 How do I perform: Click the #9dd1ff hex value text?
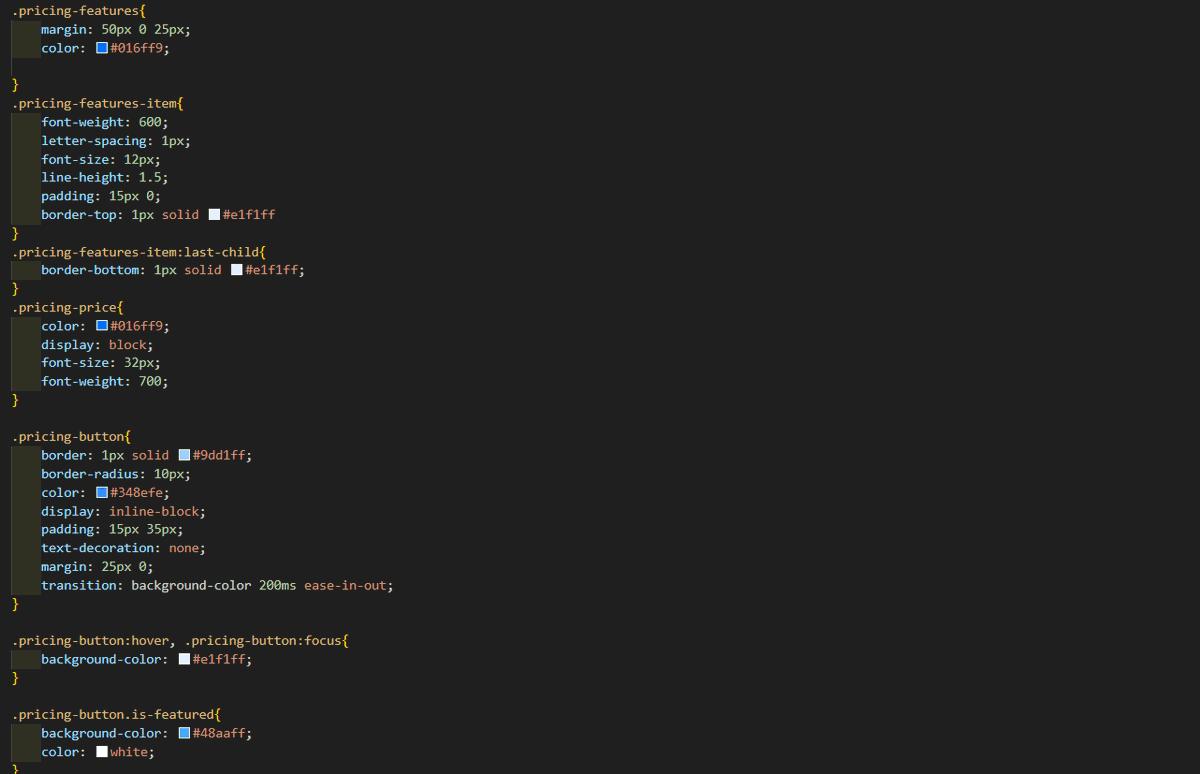coord(219,455)
